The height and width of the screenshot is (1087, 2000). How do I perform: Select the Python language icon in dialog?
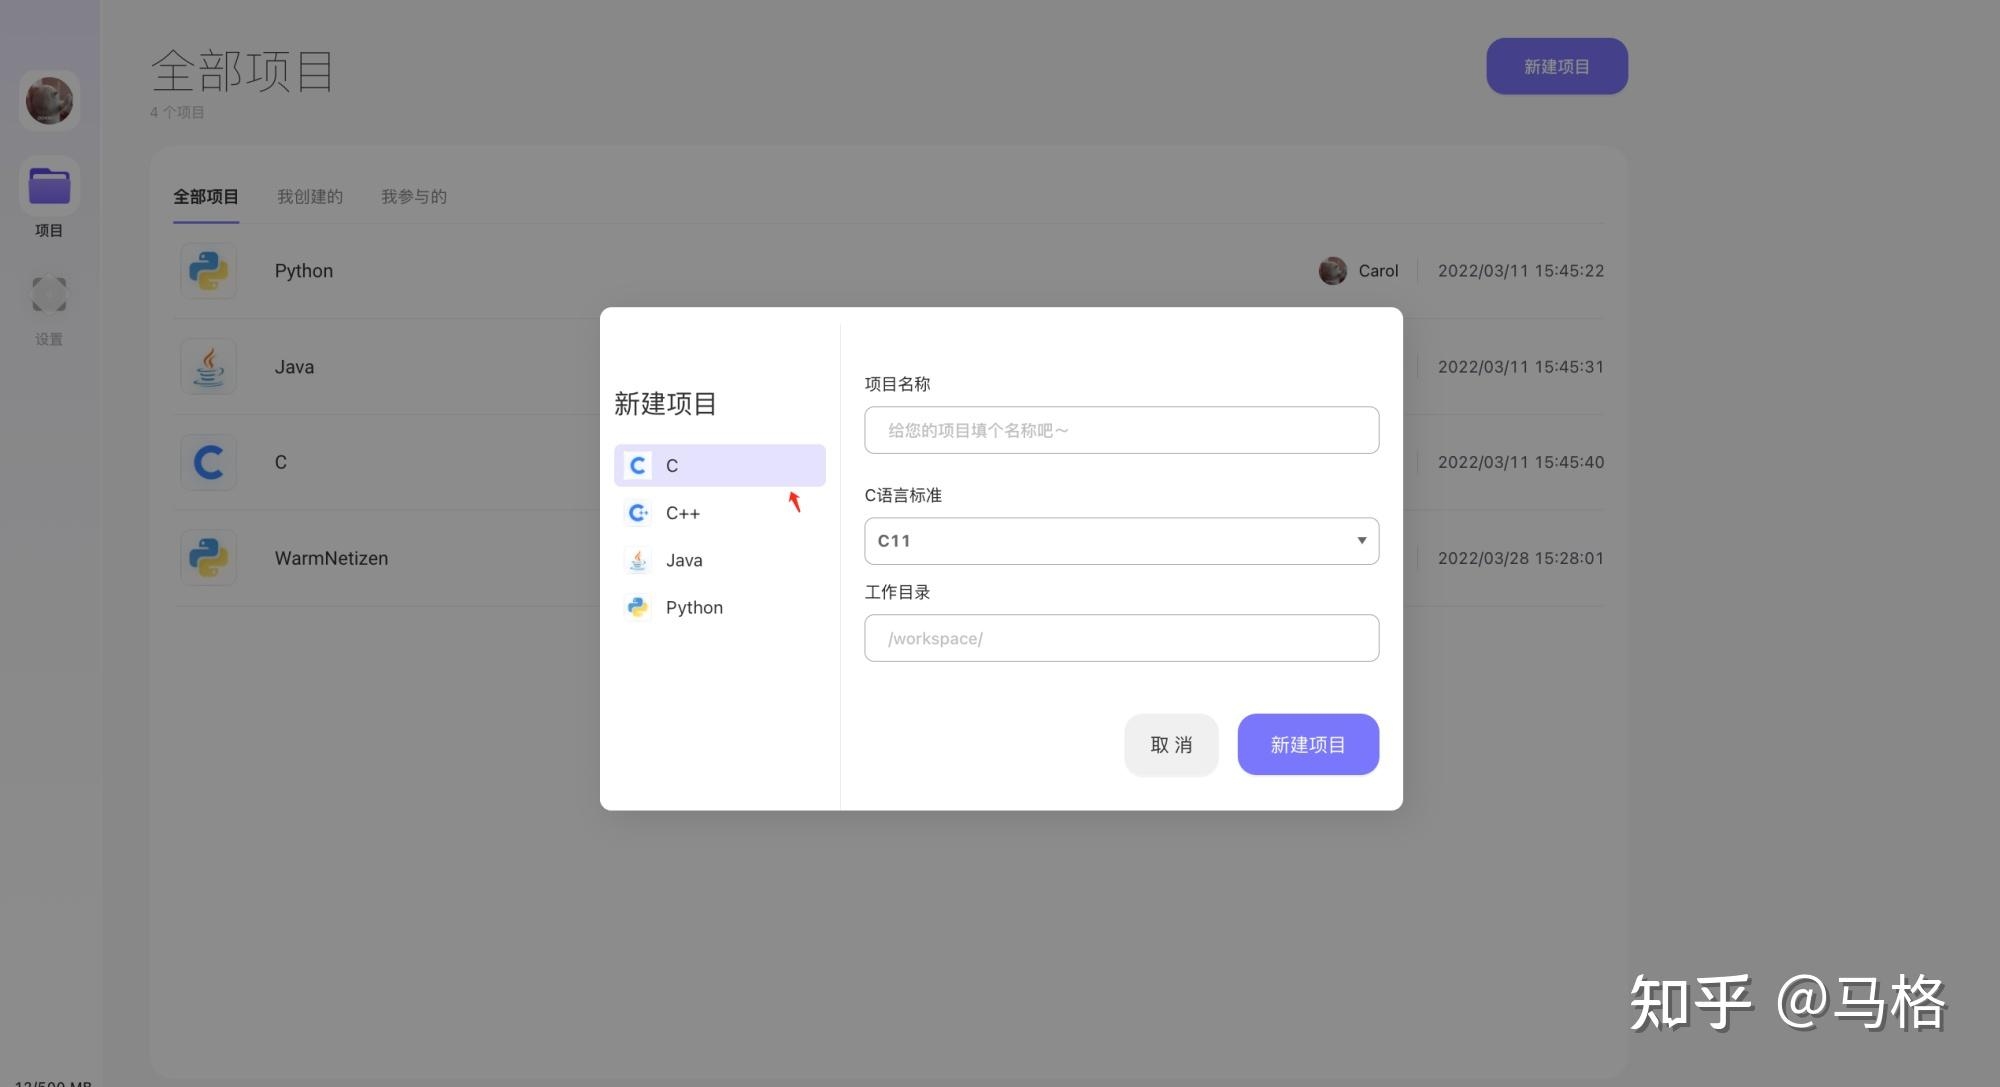[637, 607]
